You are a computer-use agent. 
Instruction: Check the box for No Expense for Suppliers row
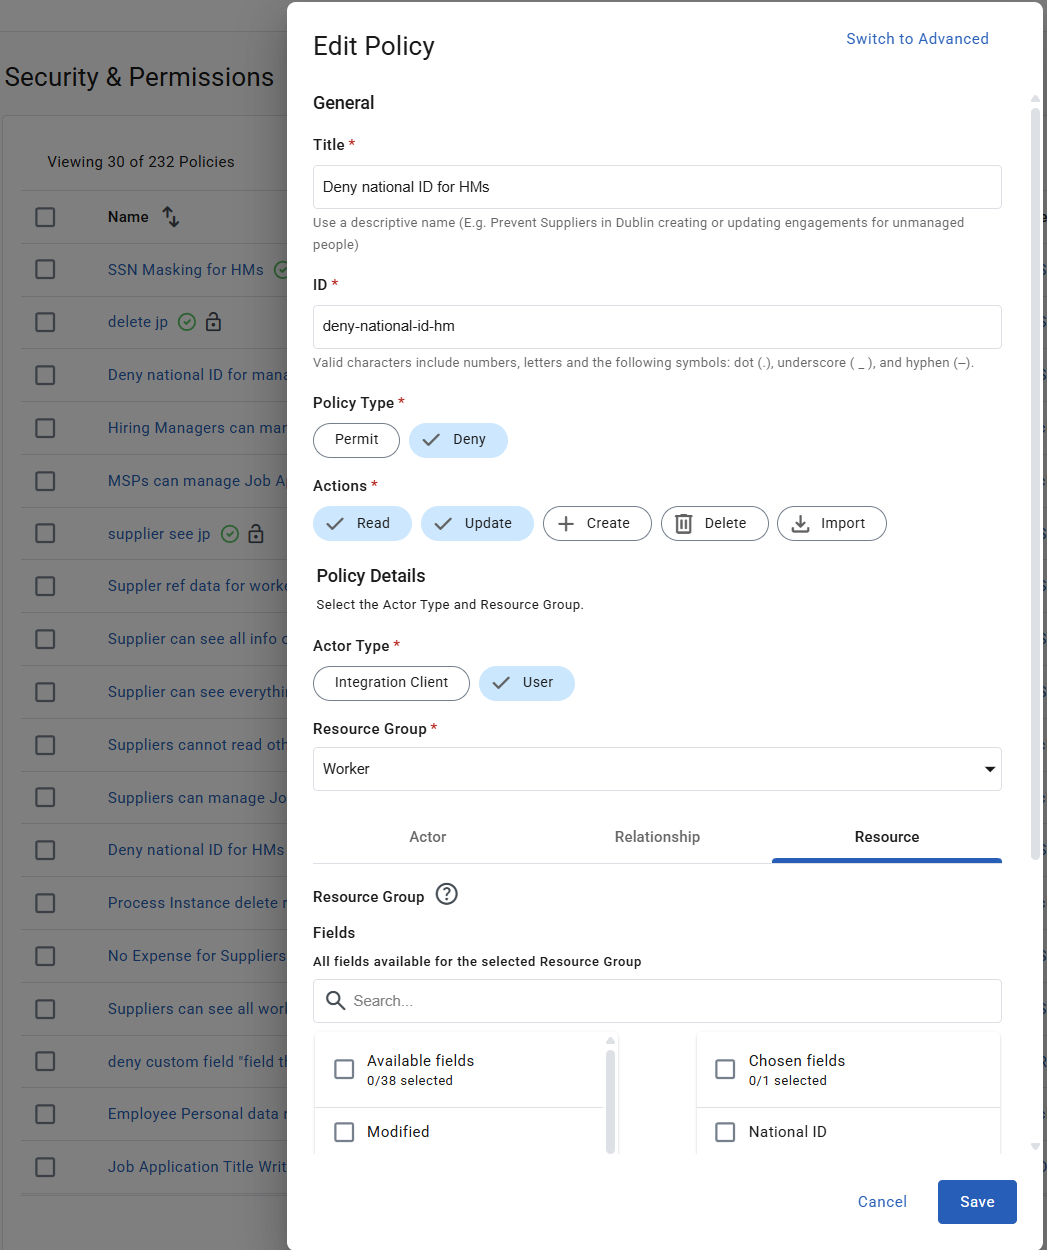[x=45, y=956]
